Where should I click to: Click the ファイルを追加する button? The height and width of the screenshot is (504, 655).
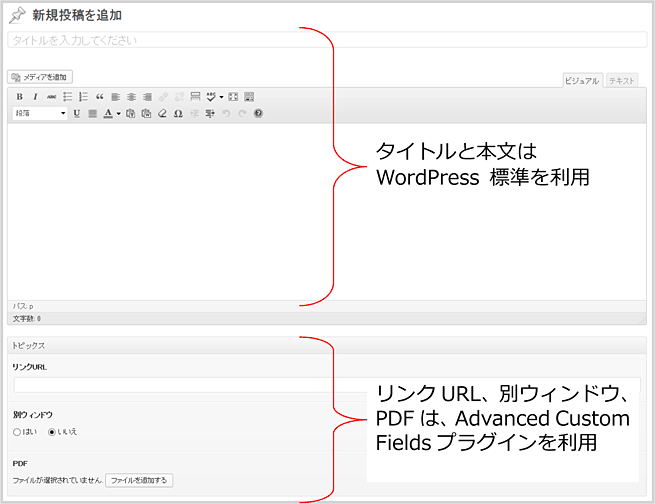coord(141,481)
